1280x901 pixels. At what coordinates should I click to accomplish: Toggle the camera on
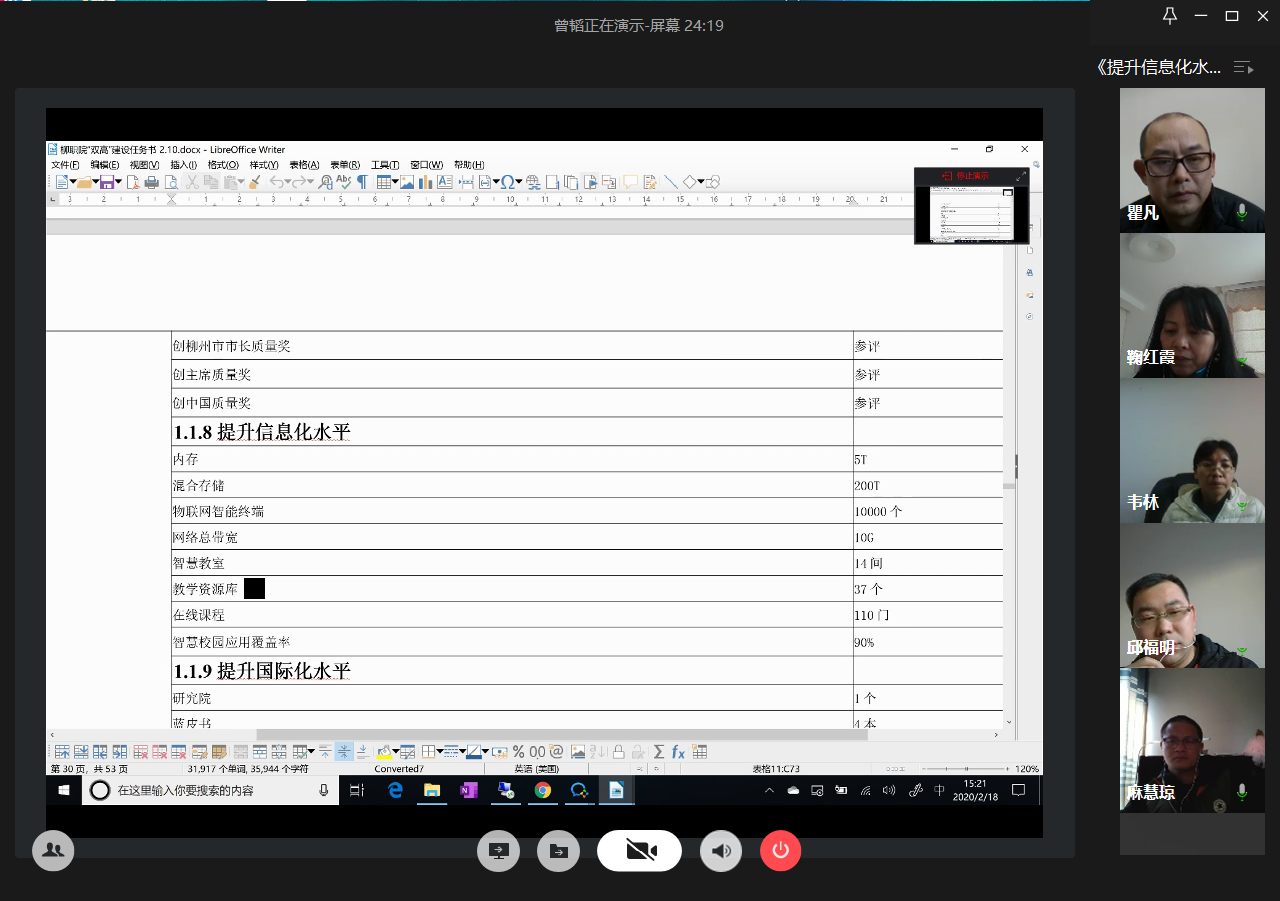pyautogui.click(x=639, y=851)
